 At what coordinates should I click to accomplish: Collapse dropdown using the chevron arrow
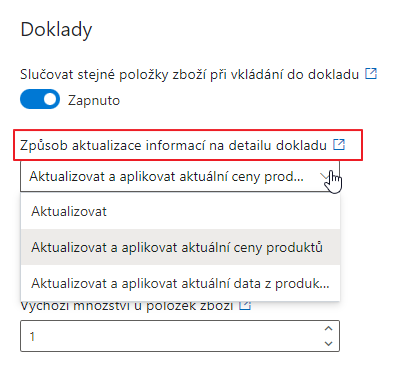click(324, 176)
